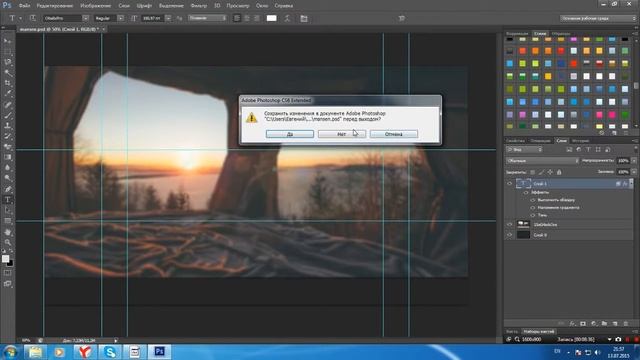This screenshot has height=360, width=640.
Task: Open the font family dropdown
Action: 85,18
